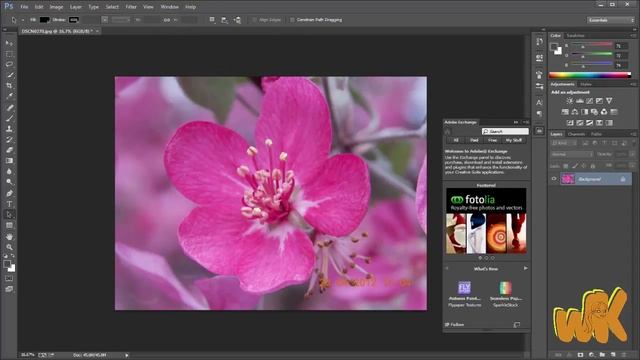Viewport: 640px width, 360px height.
Task: Open the Color panel flyout menu
Action: [633, 36]
